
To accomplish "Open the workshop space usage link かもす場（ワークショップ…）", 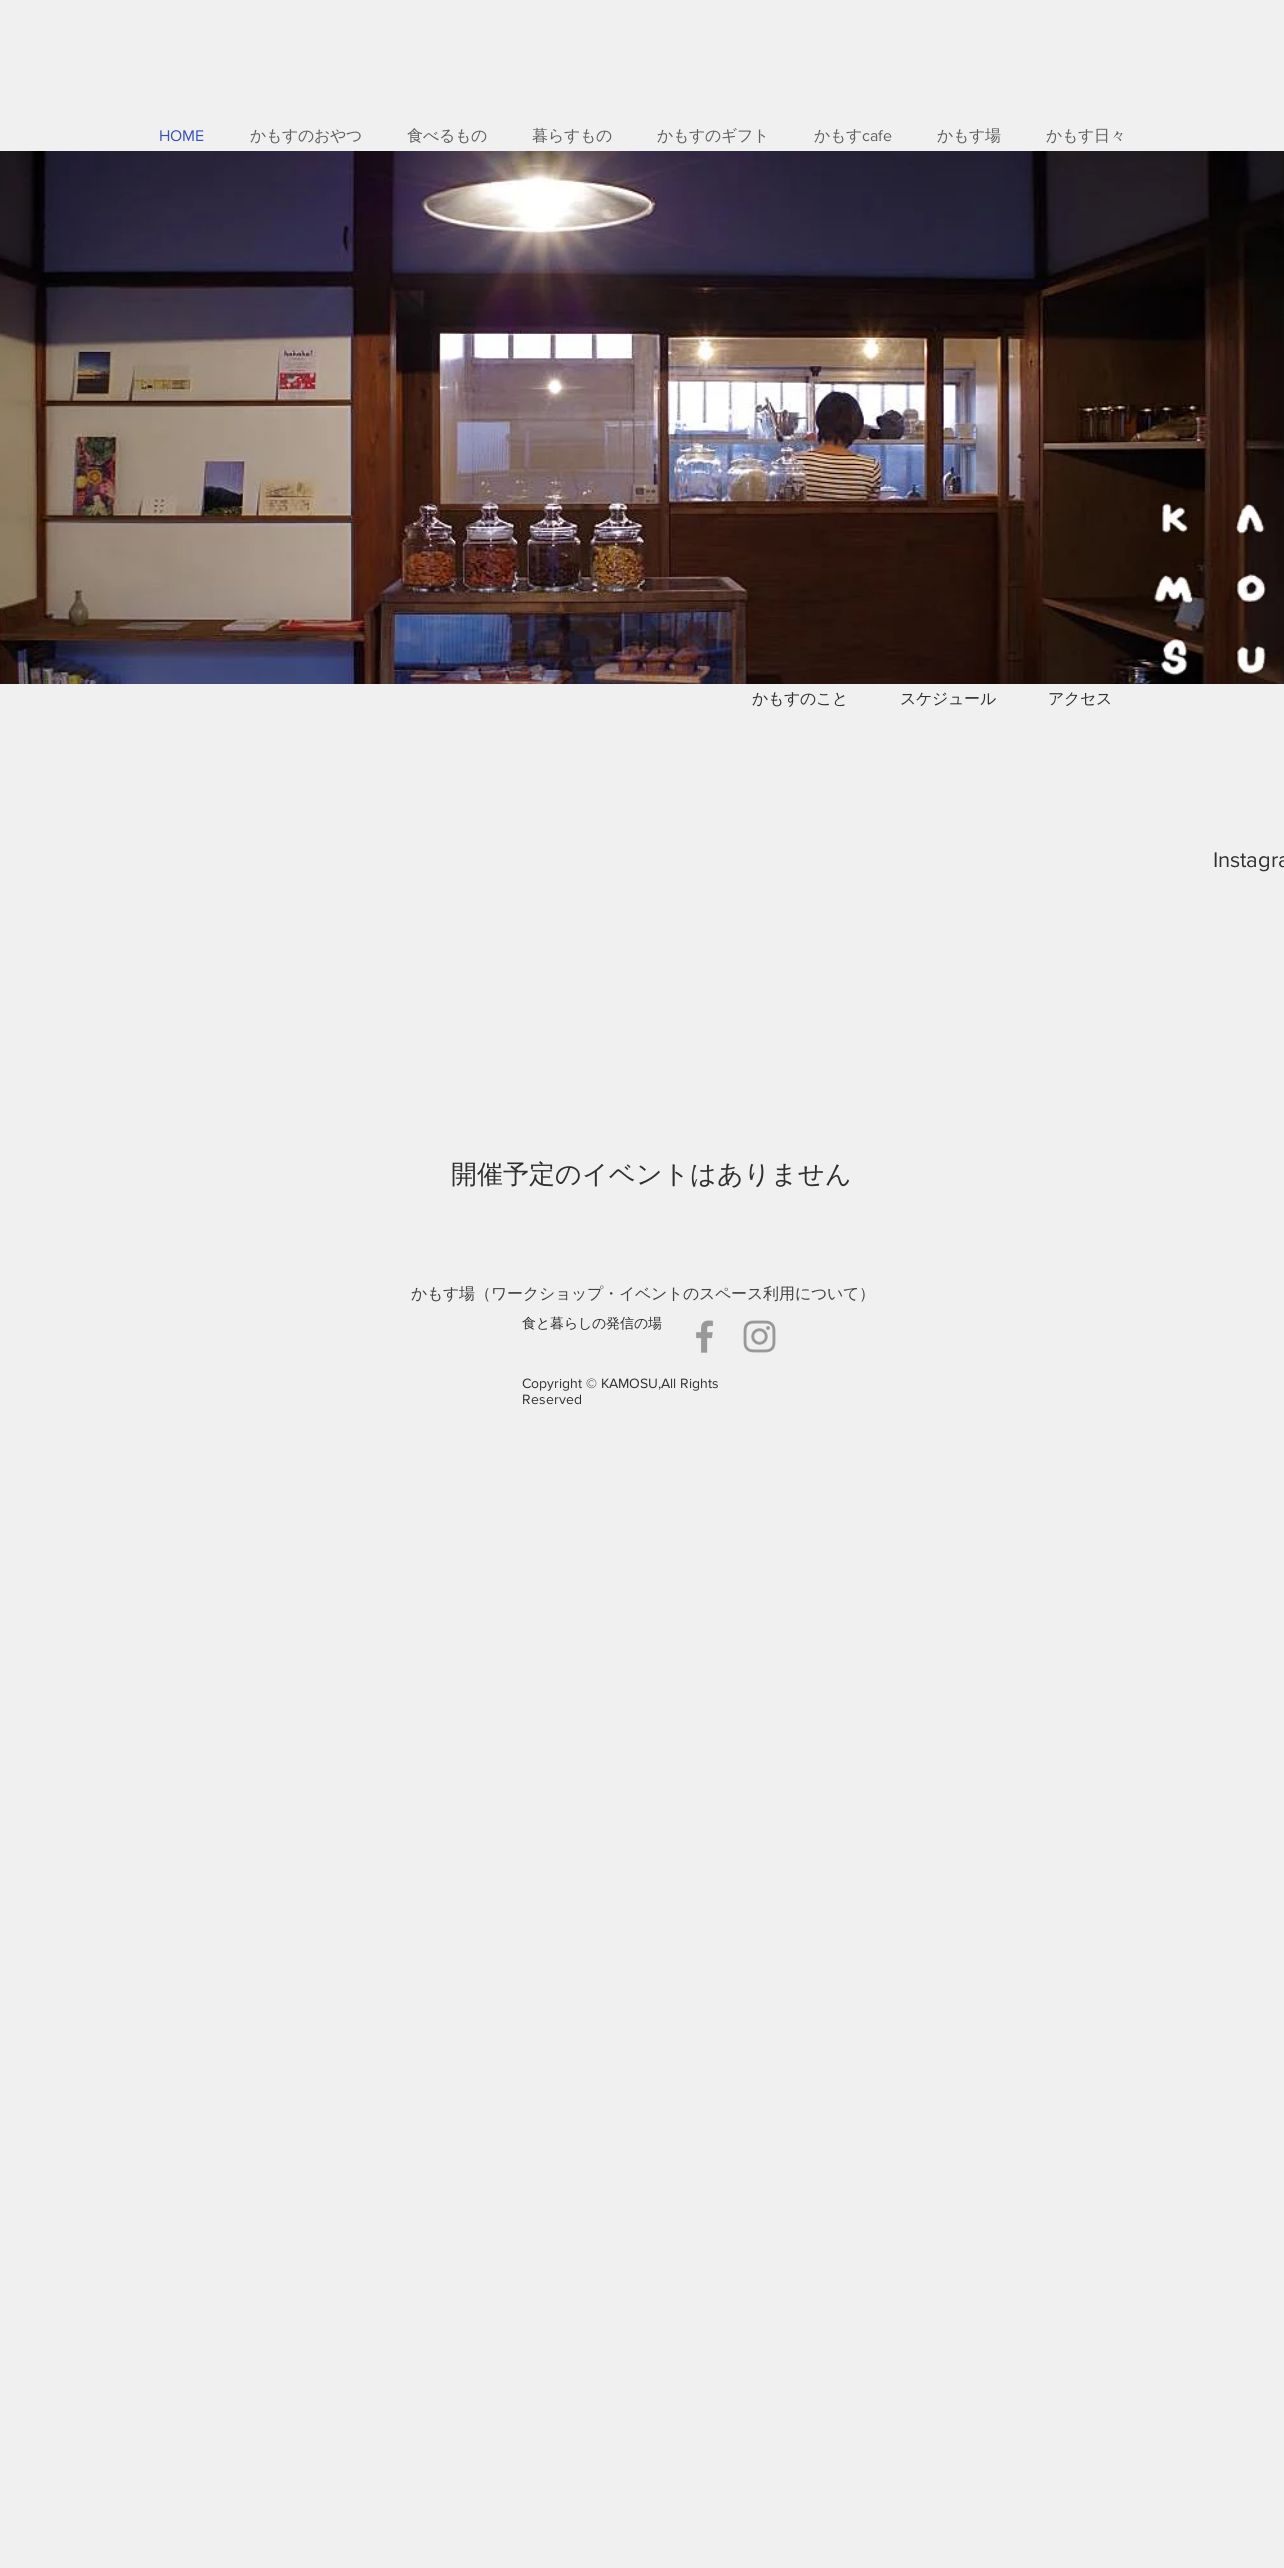I will pyautogui.click(x=642, y=1293).
